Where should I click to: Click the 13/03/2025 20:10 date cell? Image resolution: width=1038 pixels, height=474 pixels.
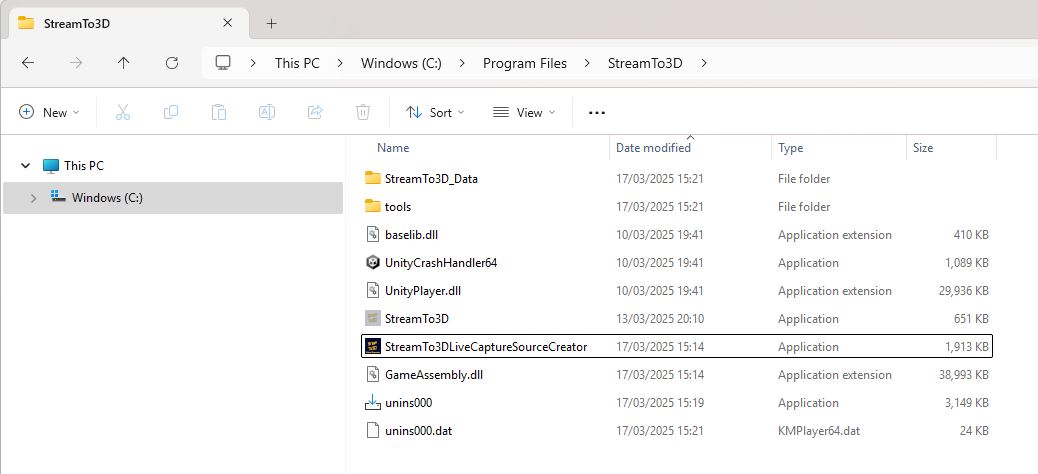pos(660,319)
